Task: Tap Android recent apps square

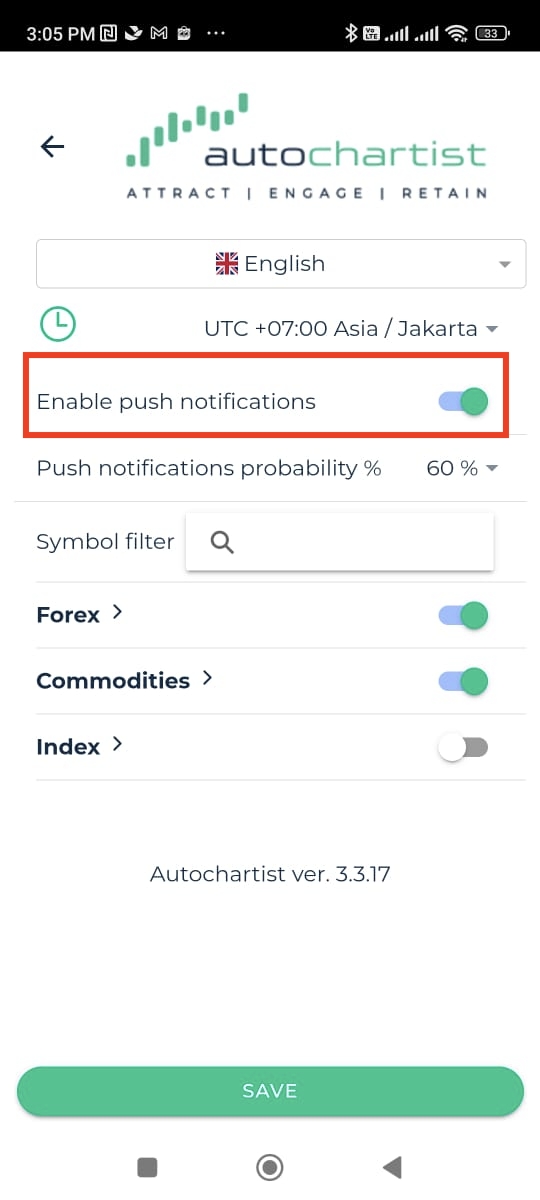Action: pos(147,1166)
